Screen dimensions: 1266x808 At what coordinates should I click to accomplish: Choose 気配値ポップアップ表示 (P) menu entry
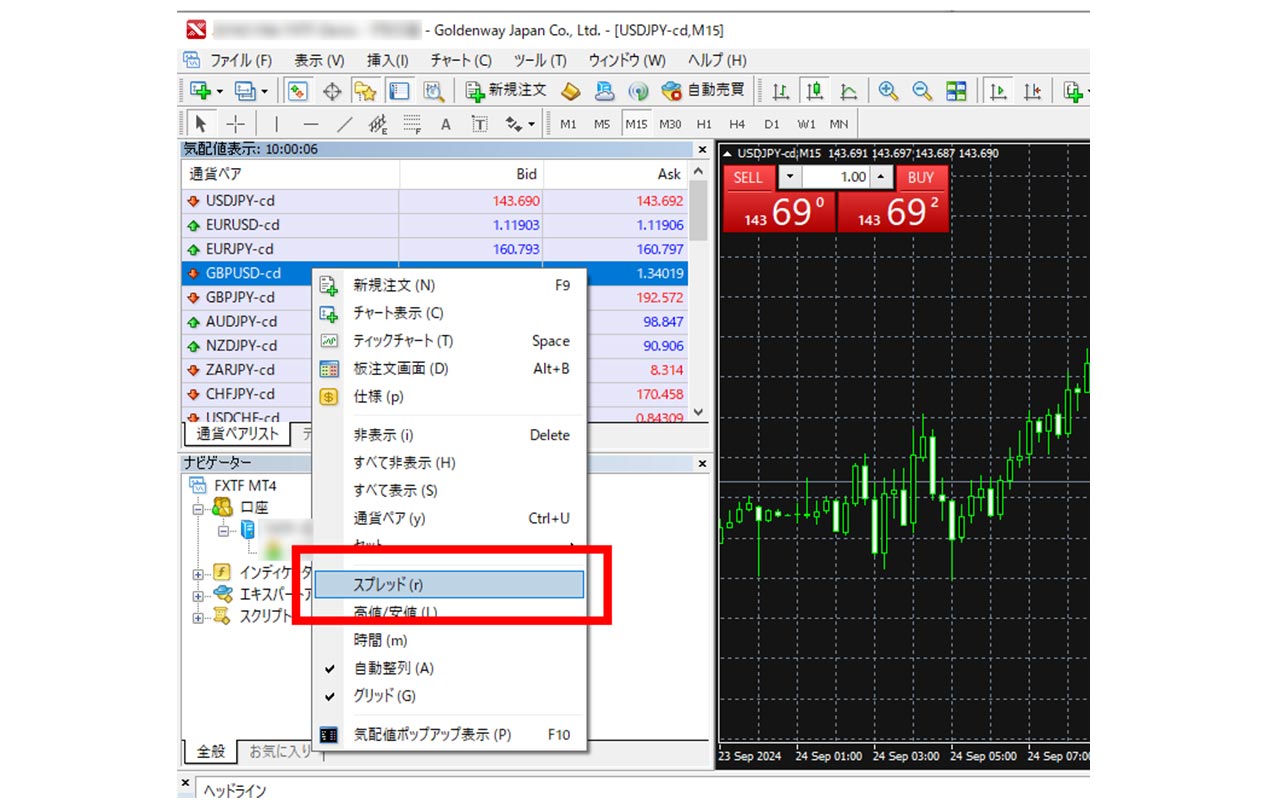pos(449,734)
